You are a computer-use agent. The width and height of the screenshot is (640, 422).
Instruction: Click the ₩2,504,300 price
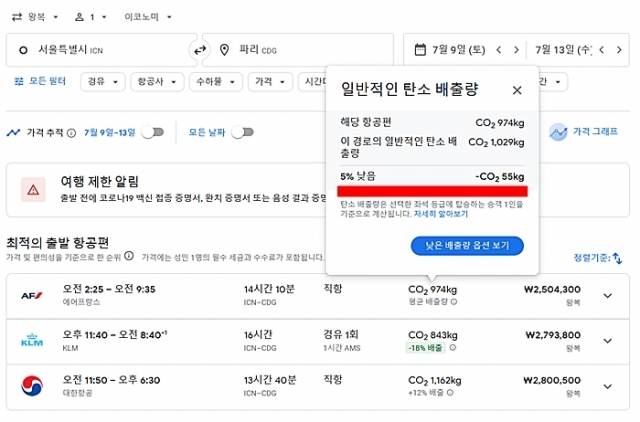(552, 290)
